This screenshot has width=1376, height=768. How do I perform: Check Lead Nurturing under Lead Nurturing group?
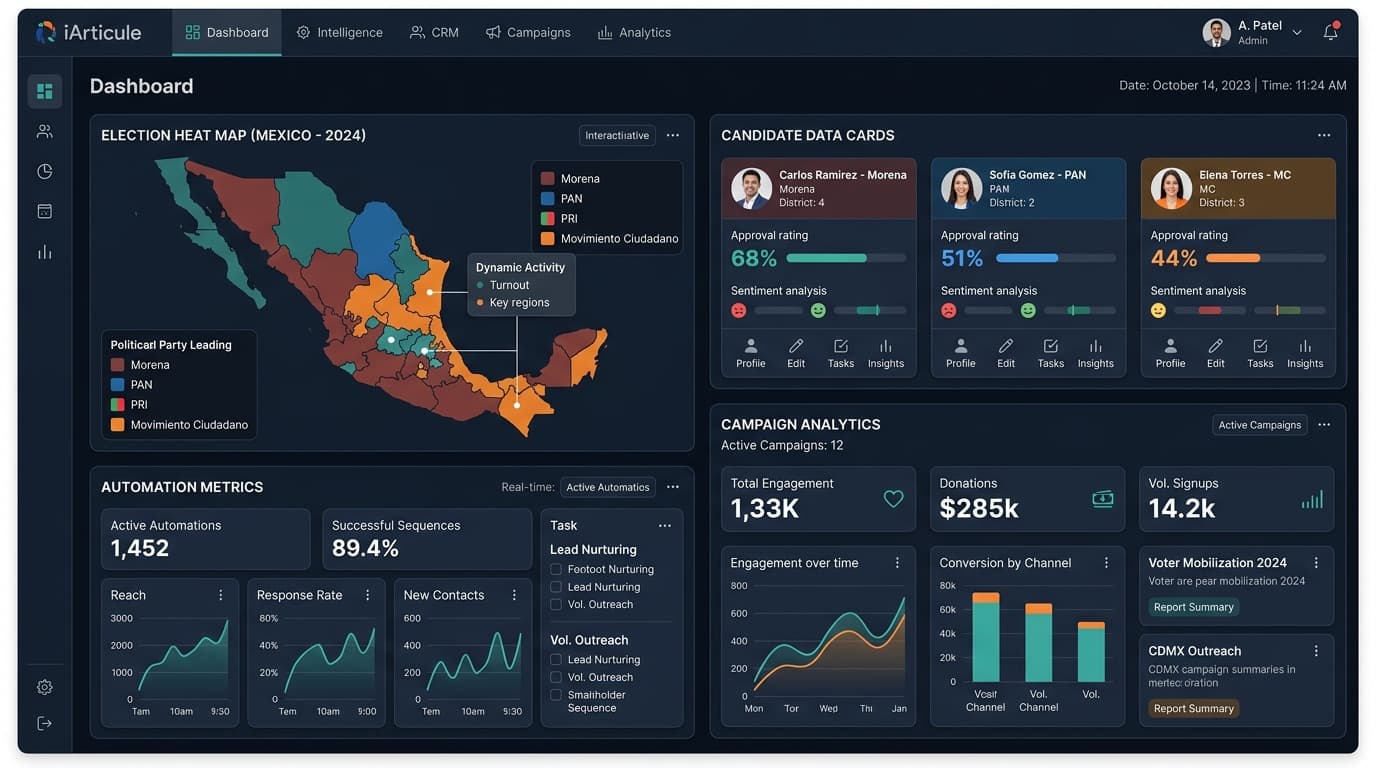click(556, 587)
